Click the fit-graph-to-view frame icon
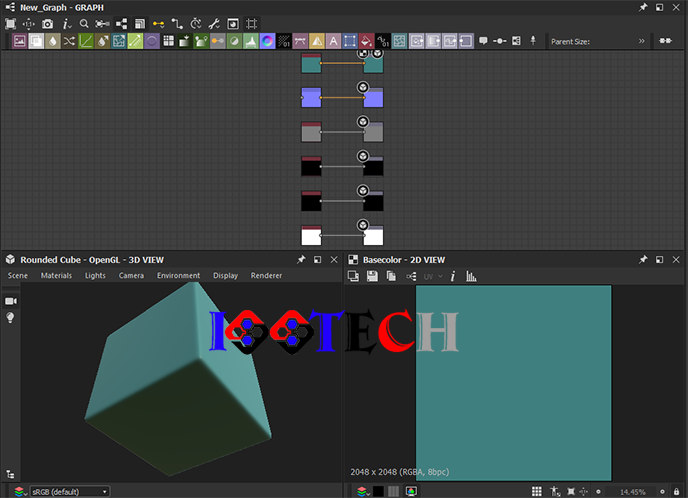The height and width of the screenshot is (498, 688). pyautogui.click(x=10, y=24)
